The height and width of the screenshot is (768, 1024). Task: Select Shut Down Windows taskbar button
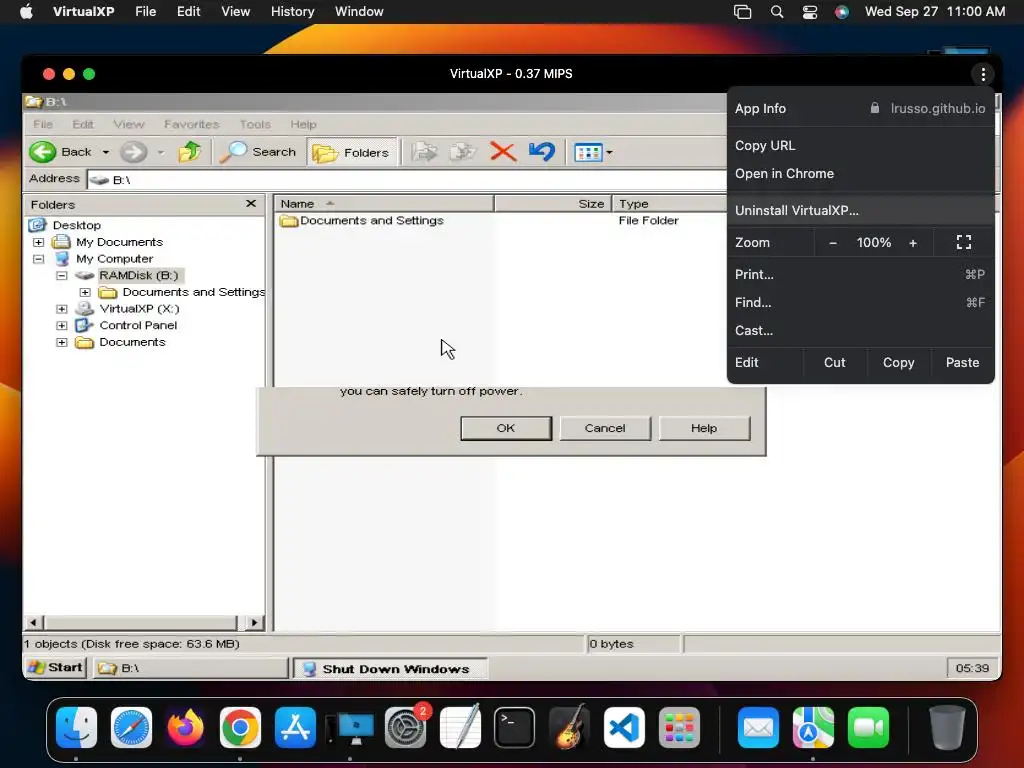(391, 669)
